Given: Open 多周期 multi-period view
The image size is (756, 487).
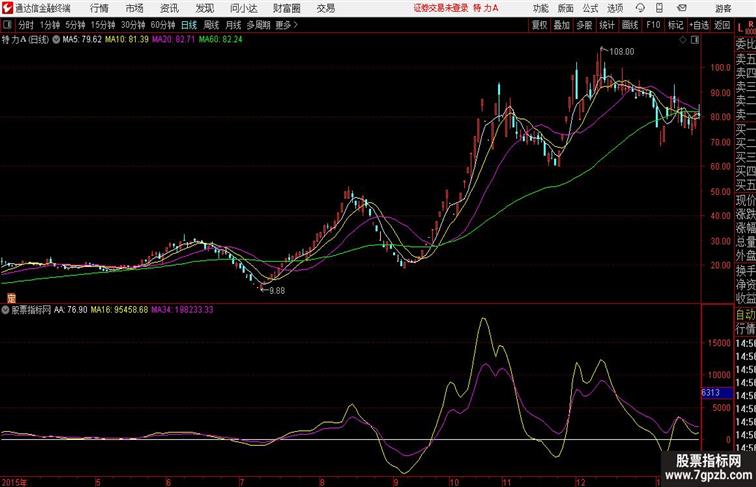Looking at the screenshot, I should tap(258, 25).
